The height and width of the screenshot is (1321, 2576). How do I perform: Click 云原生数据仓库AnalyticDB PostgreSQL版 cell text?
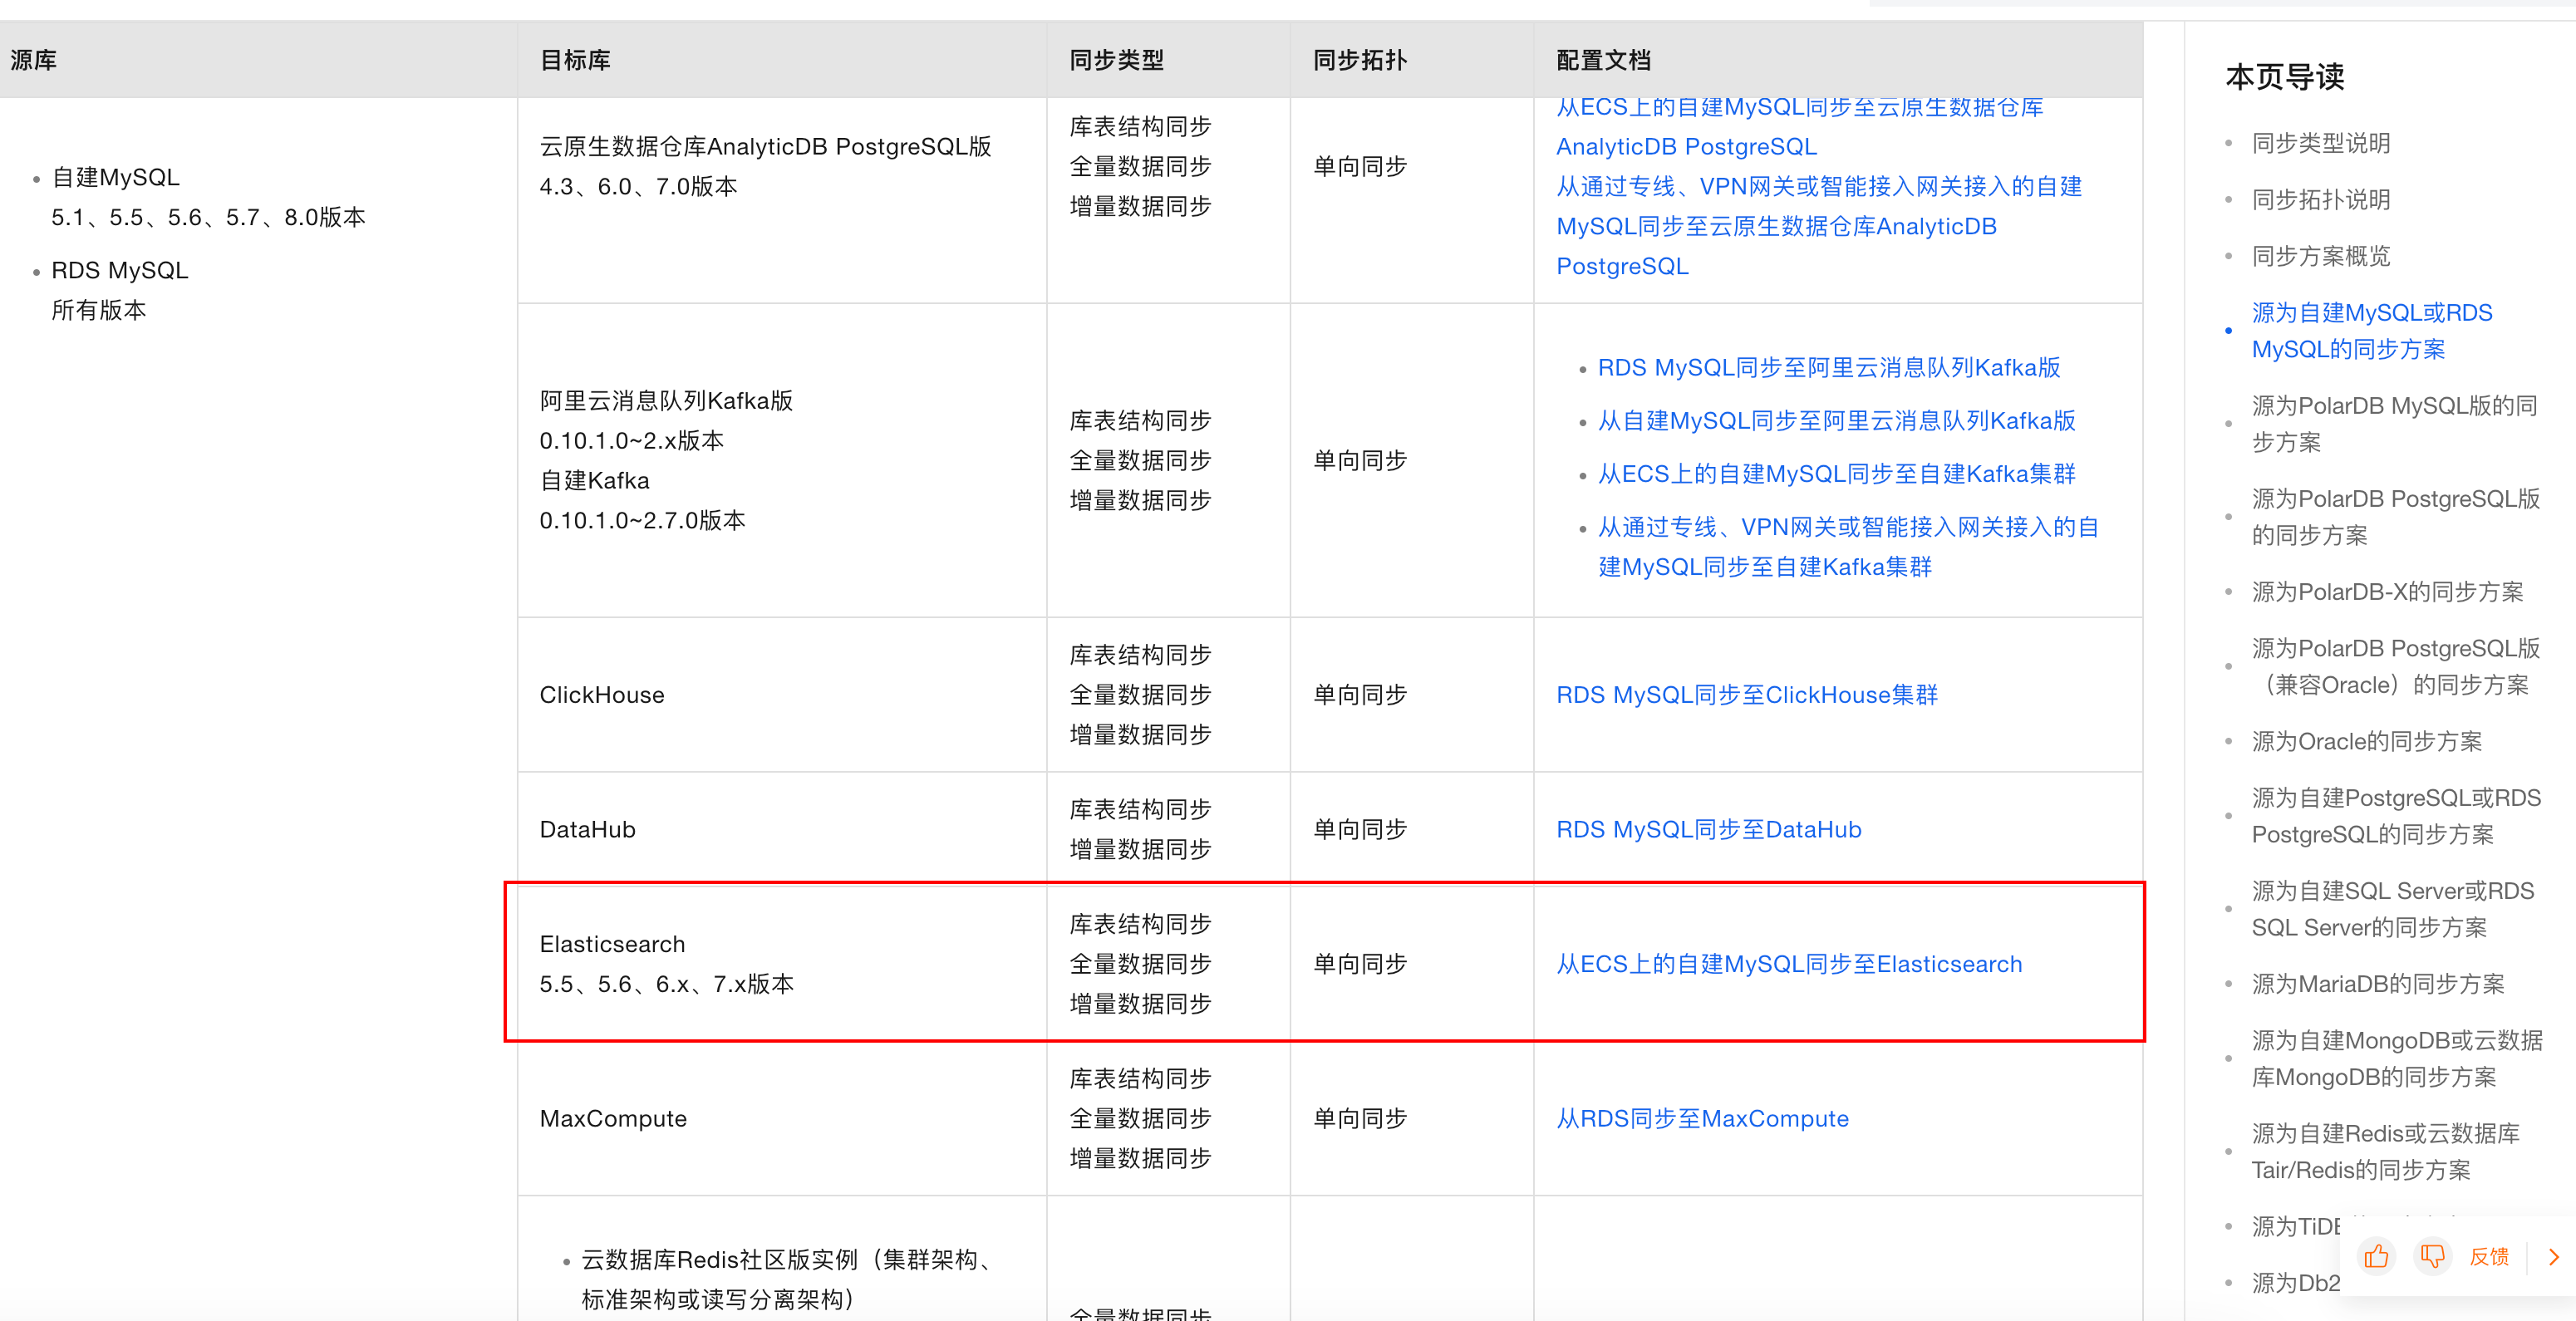[x=765, y=147]
